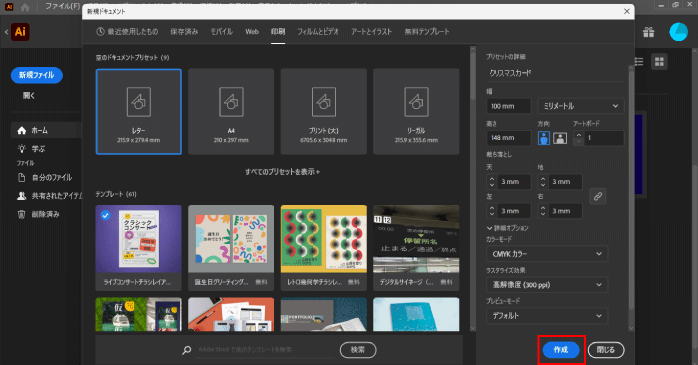This screenshot has width=698, height=365.
Task: Select デジタルサイネージ template
Action: click(x=416, y=248)
